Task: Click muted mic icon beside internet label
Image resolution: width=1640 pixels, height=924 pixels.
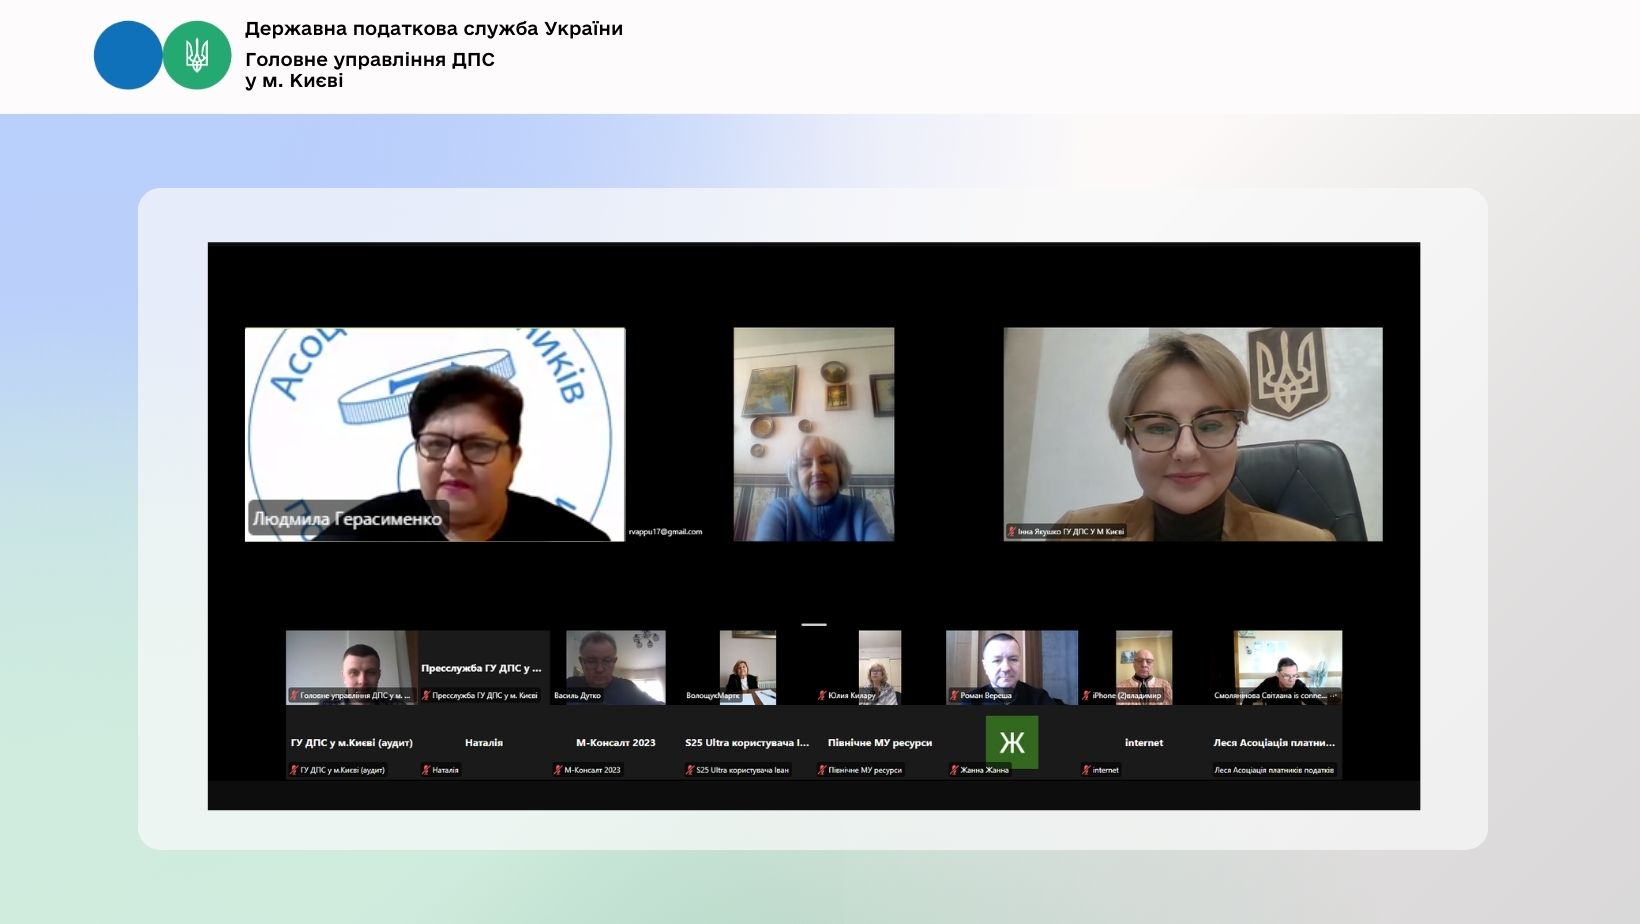Action: [x=1086, y=770]
